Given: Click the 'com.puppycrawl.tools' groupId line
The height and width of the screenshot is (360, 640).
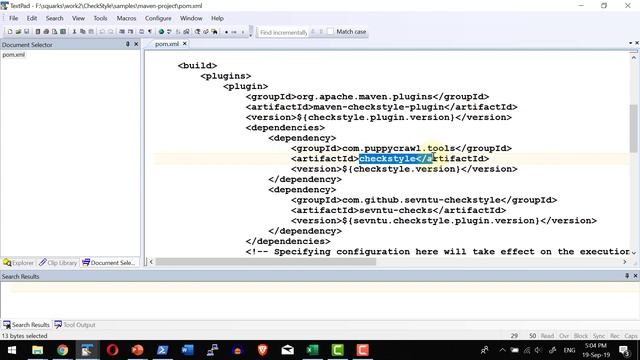Looking at the screenshot, I should (x=401, y=148).
